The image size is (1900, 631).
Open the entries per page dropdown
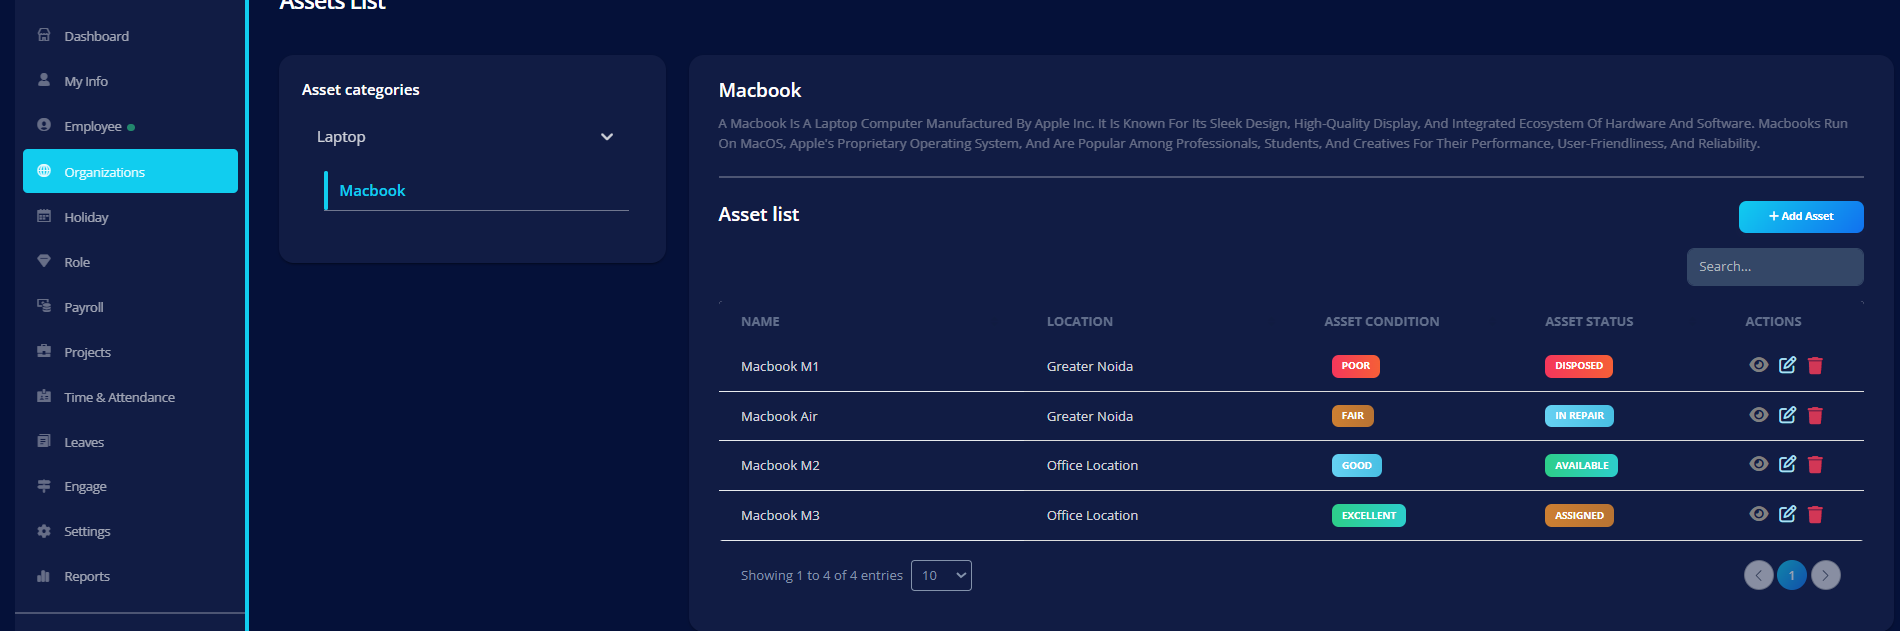[941, 575]
